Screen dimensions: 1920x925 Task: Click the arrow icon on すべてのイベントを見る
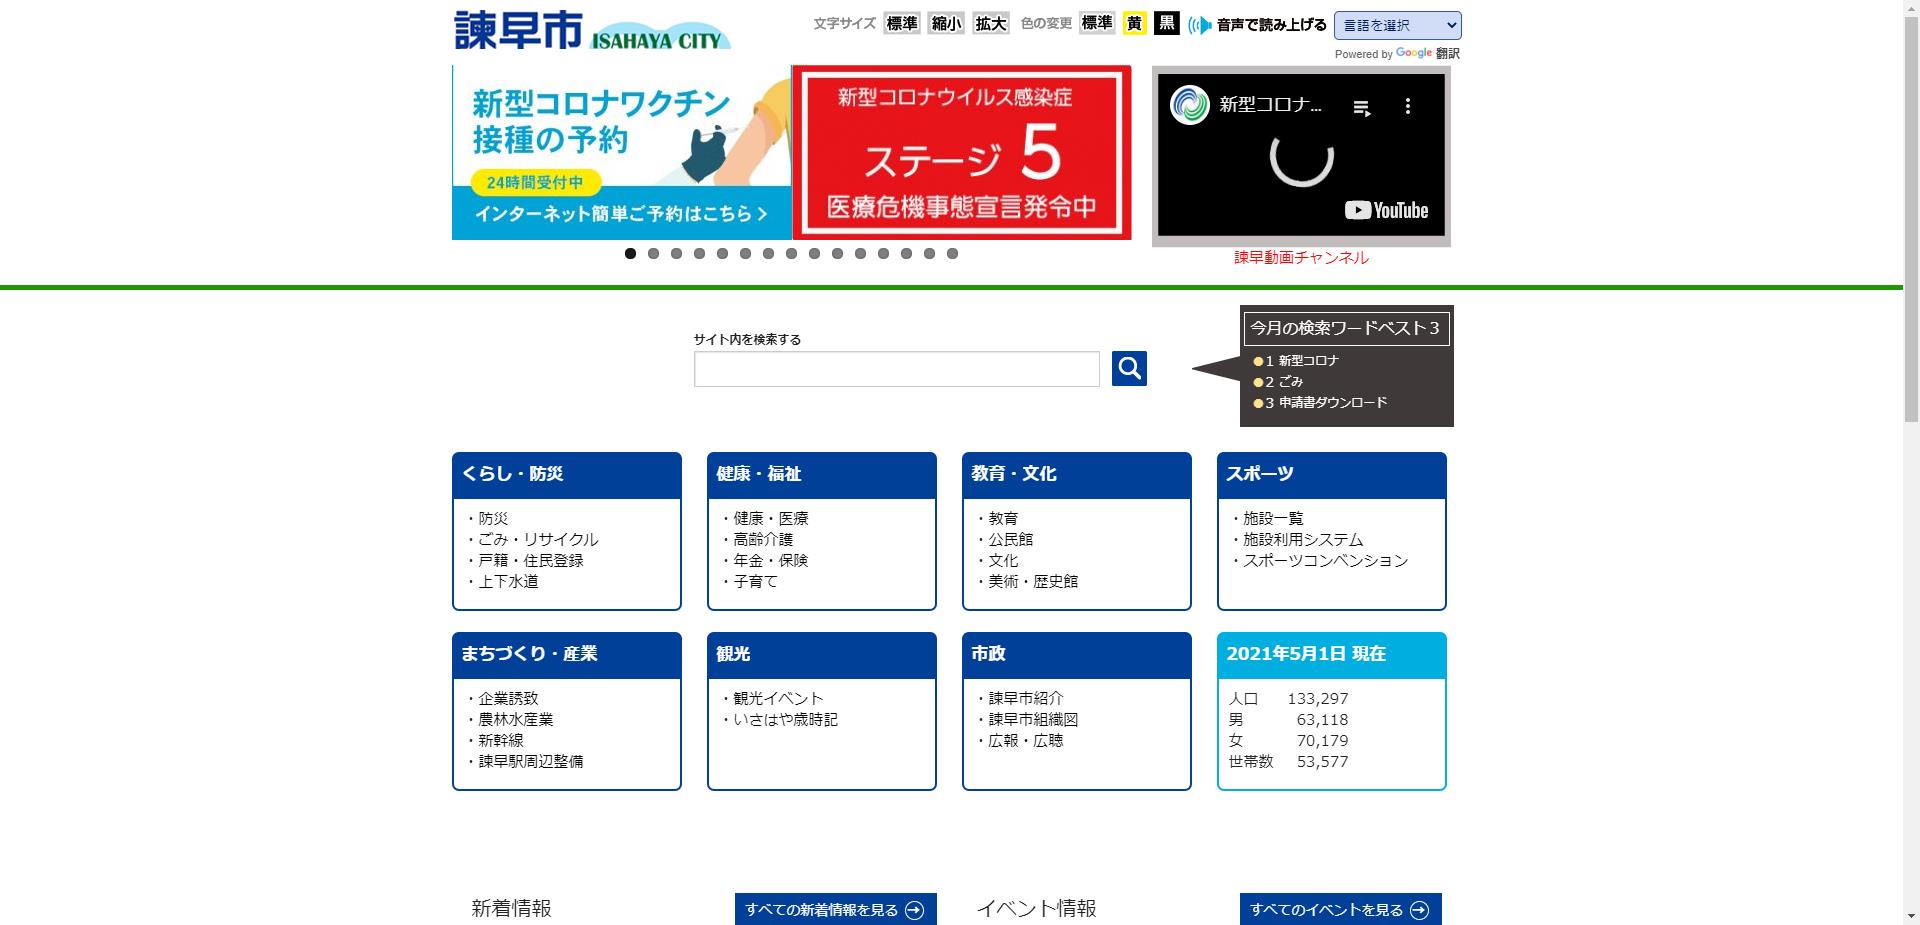pyautogui.click(x=1417, y=909)
